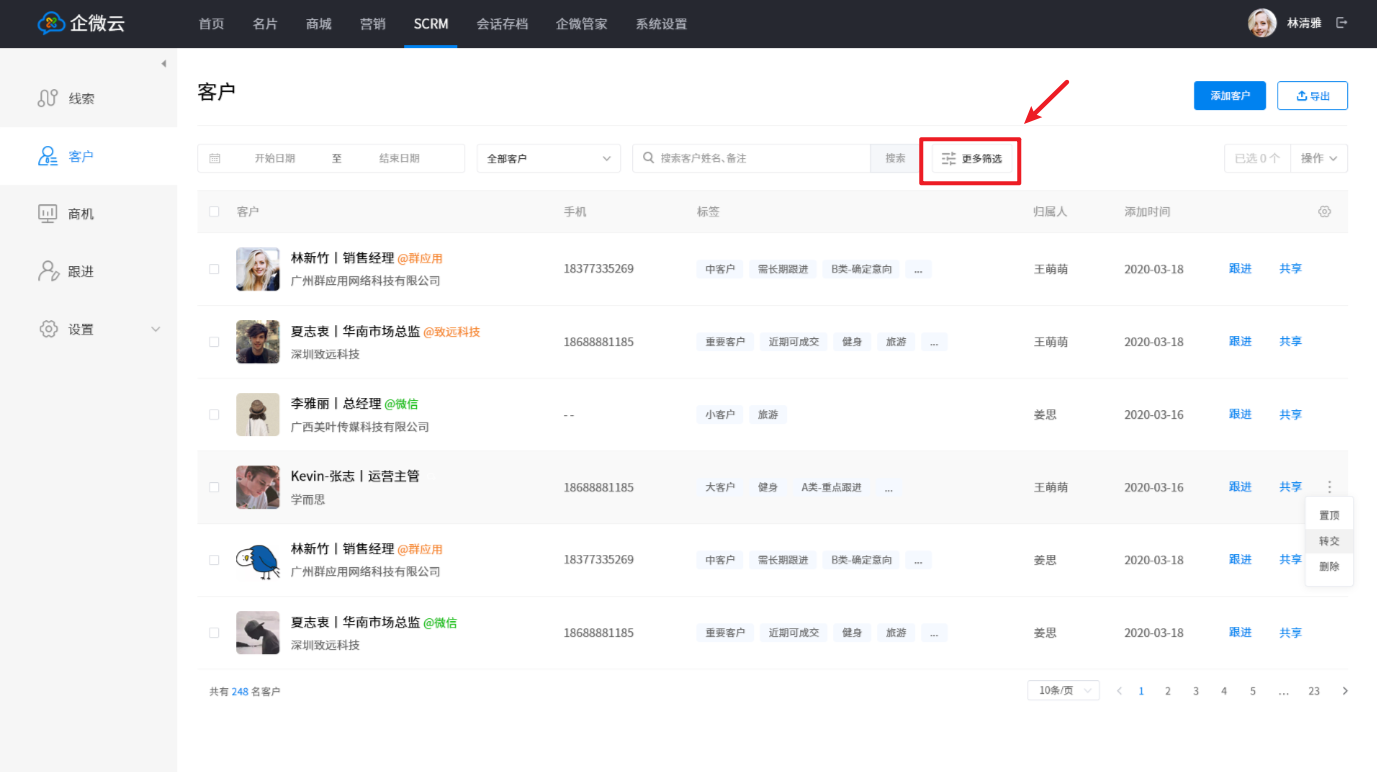The width and height of the screenshot is (1377, 772).
Task: Open the 全部客户 customer filter dropdown
Action: (549, 158)
